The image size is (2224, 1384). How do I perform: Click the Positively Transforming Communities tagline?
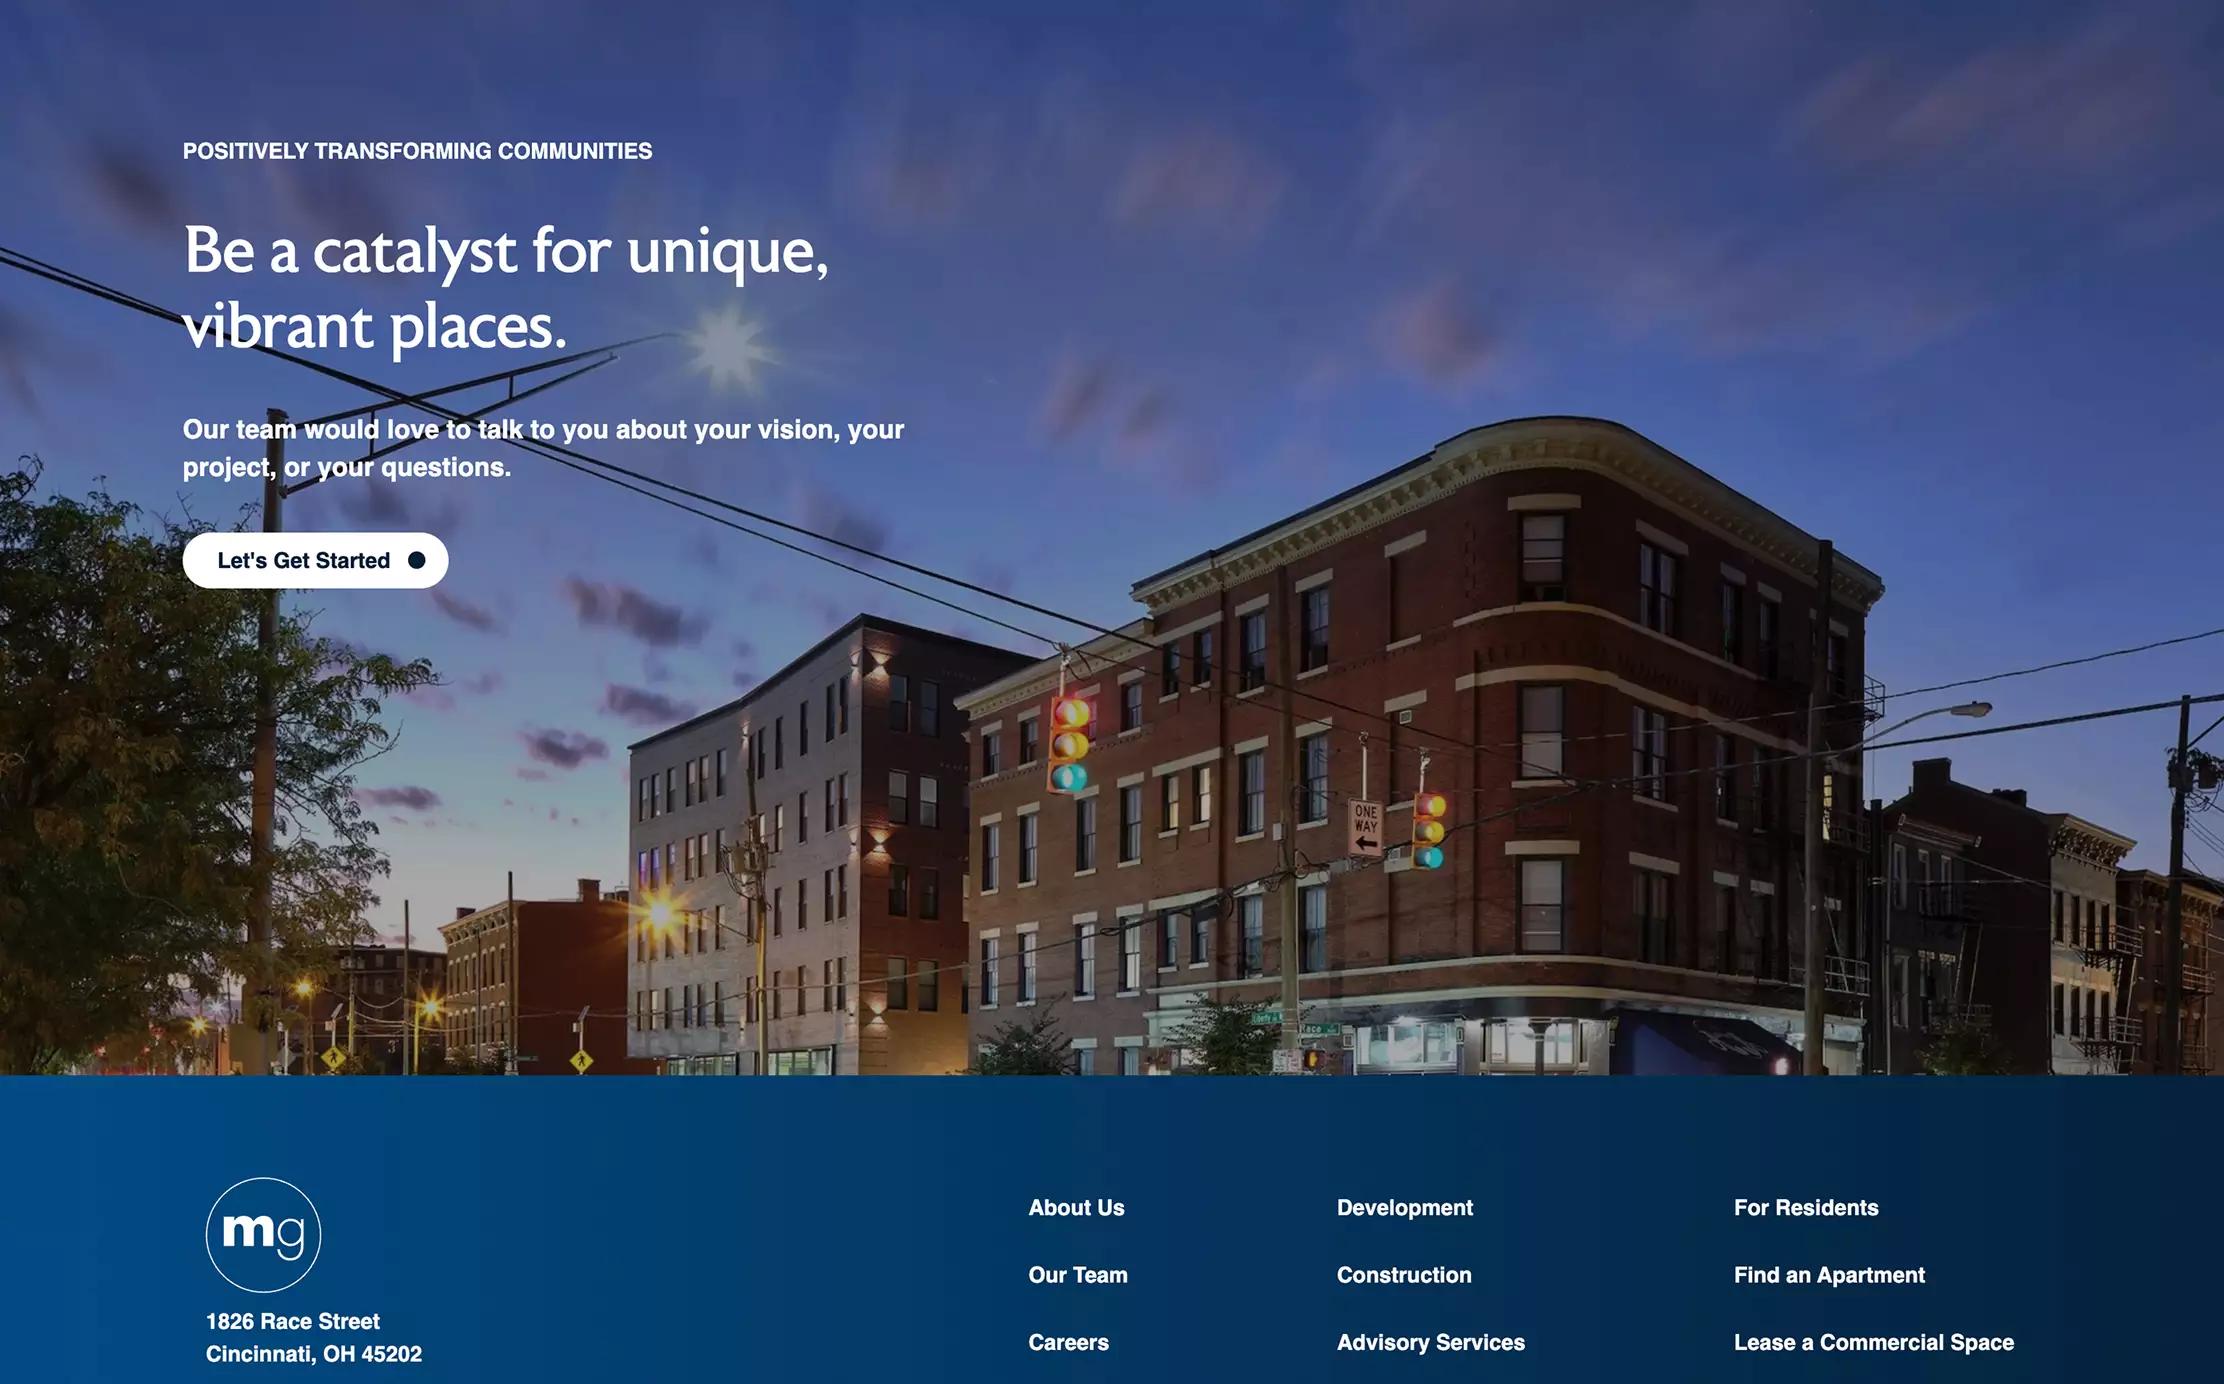coord(417,151)
